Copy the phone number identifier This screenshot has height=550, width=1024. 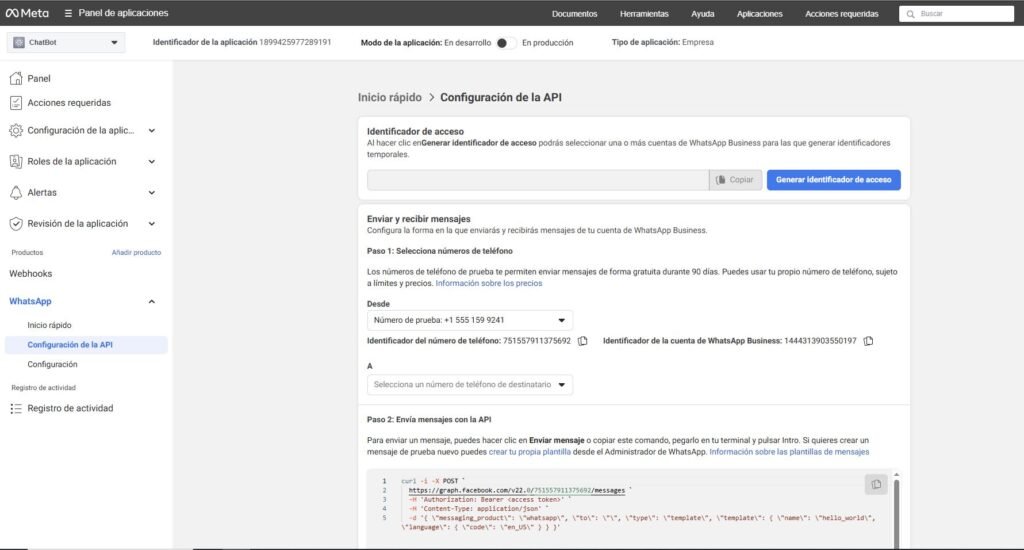582,341
